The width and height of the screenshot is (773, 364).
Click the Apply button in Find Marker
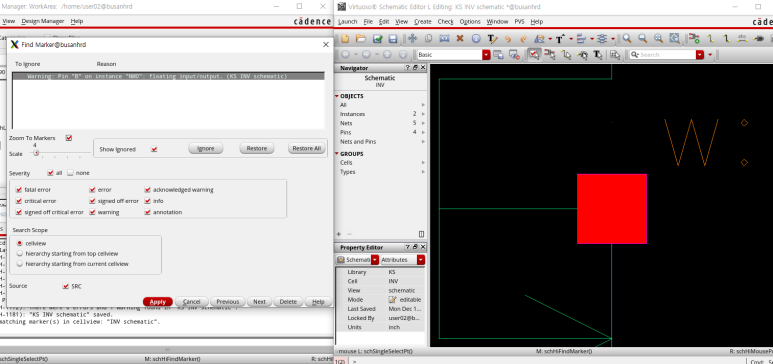click(x=158, y=302)
